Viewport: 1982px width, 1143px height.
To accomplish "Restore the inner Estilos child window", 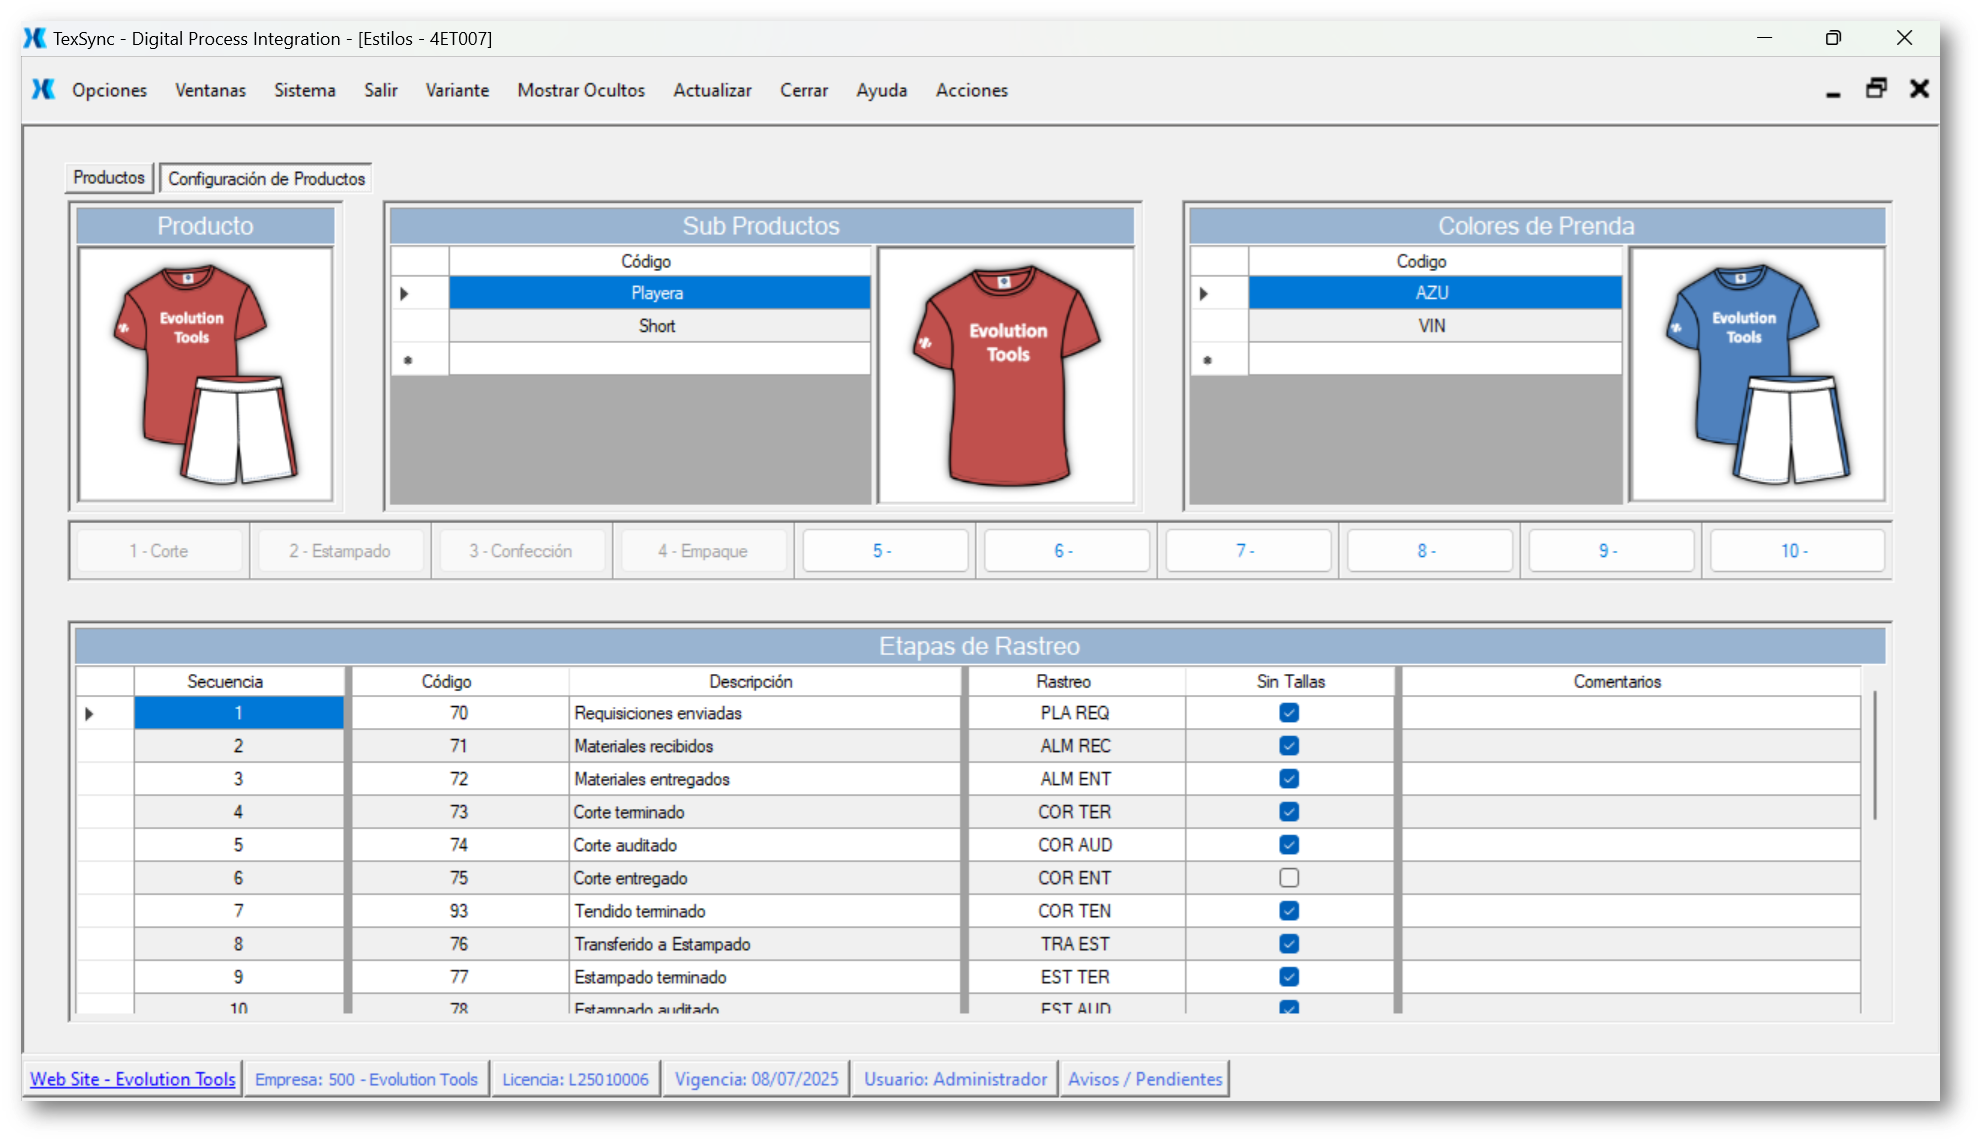I will click(x=1876, y=89).
